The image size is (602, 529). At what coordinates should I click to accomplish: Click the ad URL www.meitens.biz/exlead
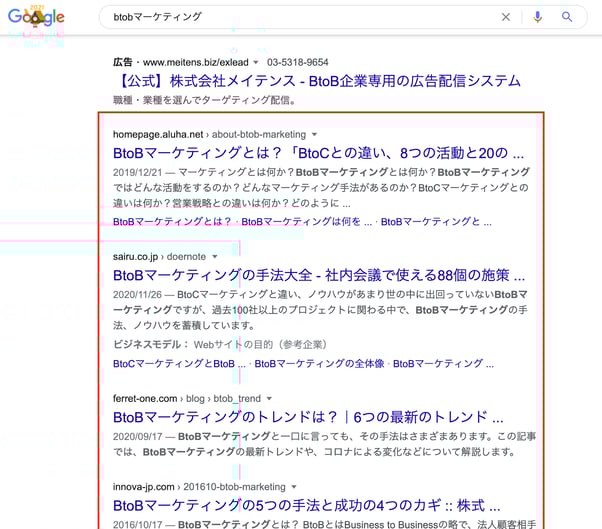coord(195,62)
